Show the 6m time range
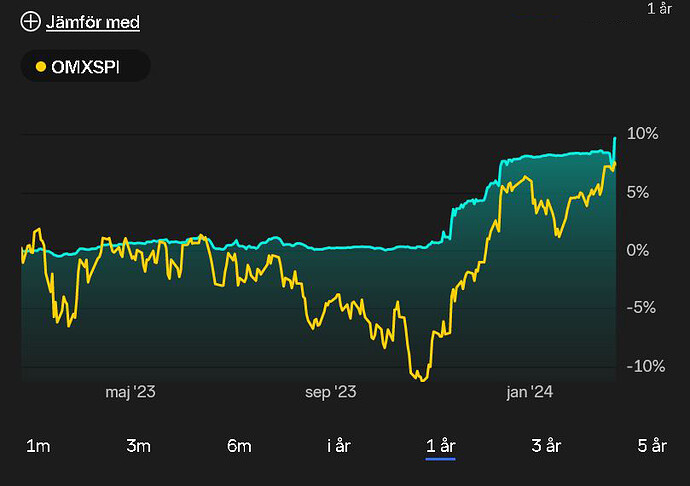The height and width of the screenshot is (486, 690). (x=239, y=446)
